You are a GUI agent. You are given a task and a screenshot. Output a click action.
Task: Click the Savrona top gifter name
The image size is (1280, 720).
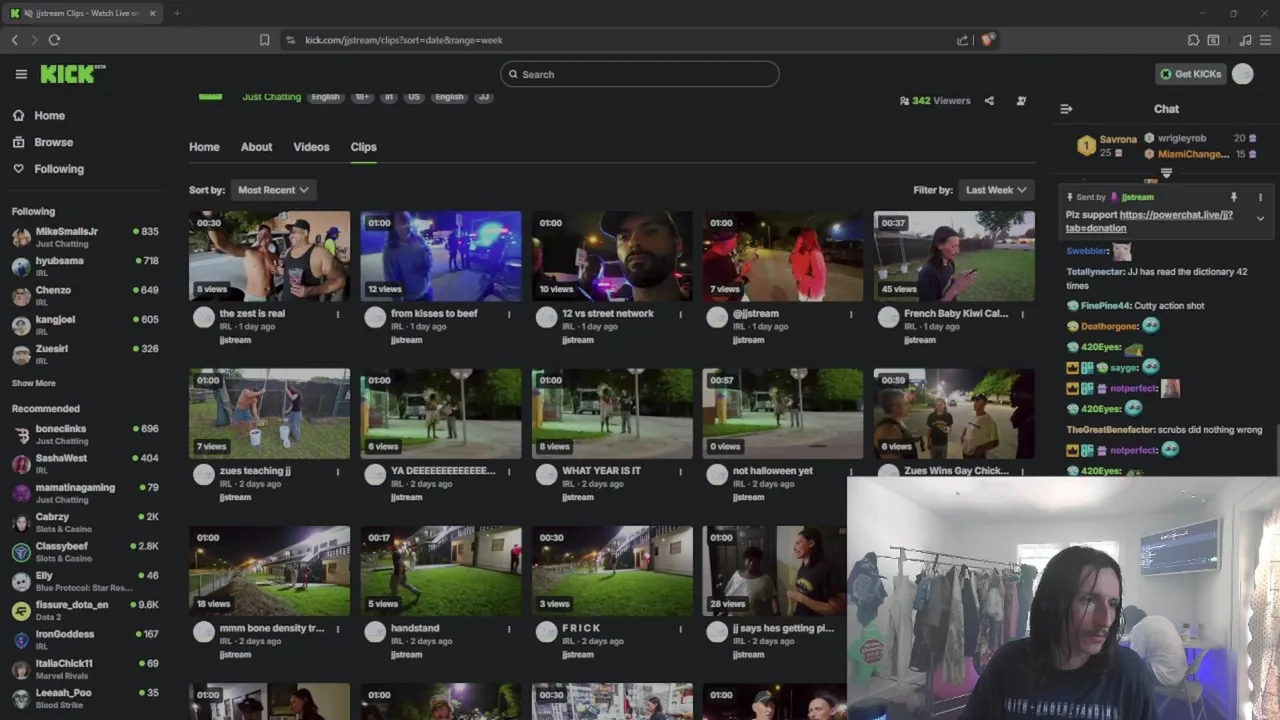1118,140
